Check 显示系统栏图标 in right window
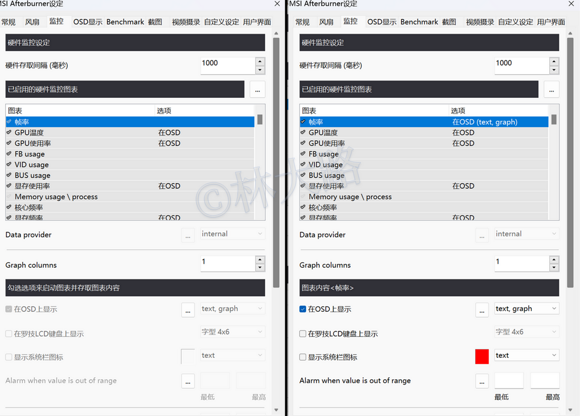580x416 pixels. point(303,357)
